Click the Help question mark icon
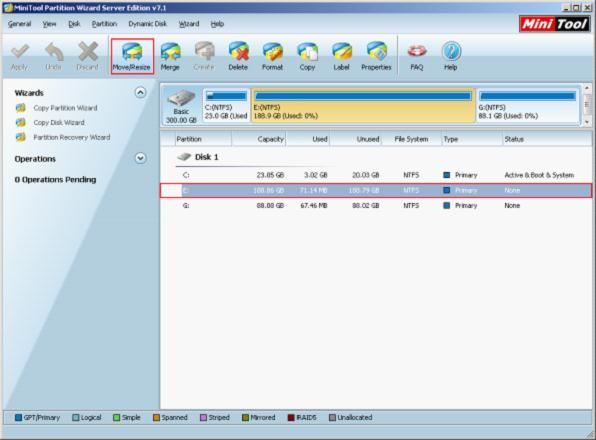This screenshot has height=440, width=596. [451, 52]
